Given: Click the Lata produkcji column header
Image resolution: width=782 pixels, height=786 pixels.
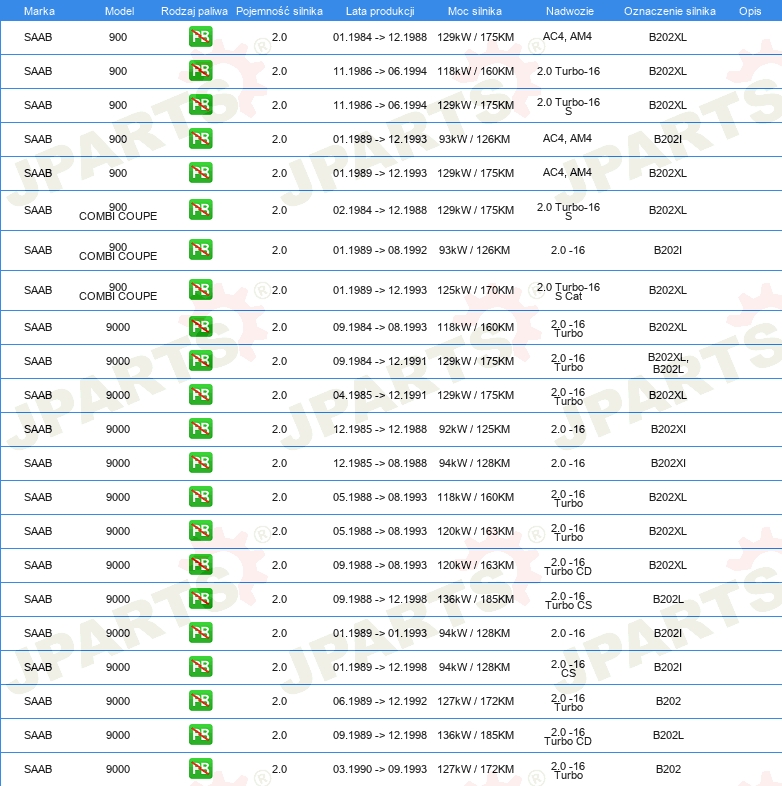Looking at the screenshot, I should tap(380, 11).
